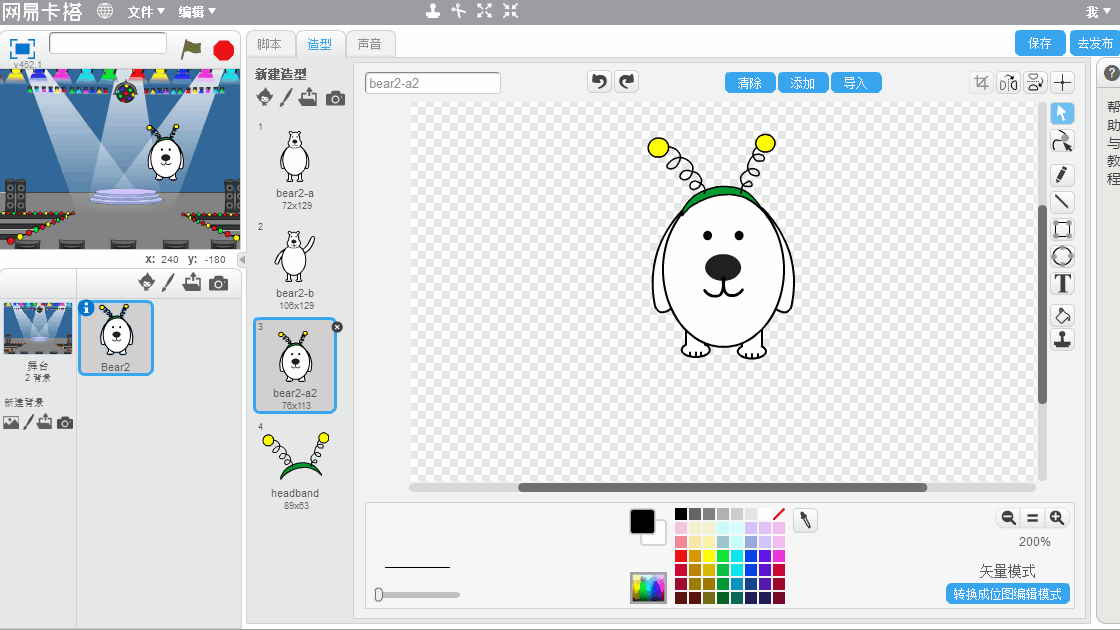Take new costume from camera
The image size is (1120, 630).
[x=335, y=98]
